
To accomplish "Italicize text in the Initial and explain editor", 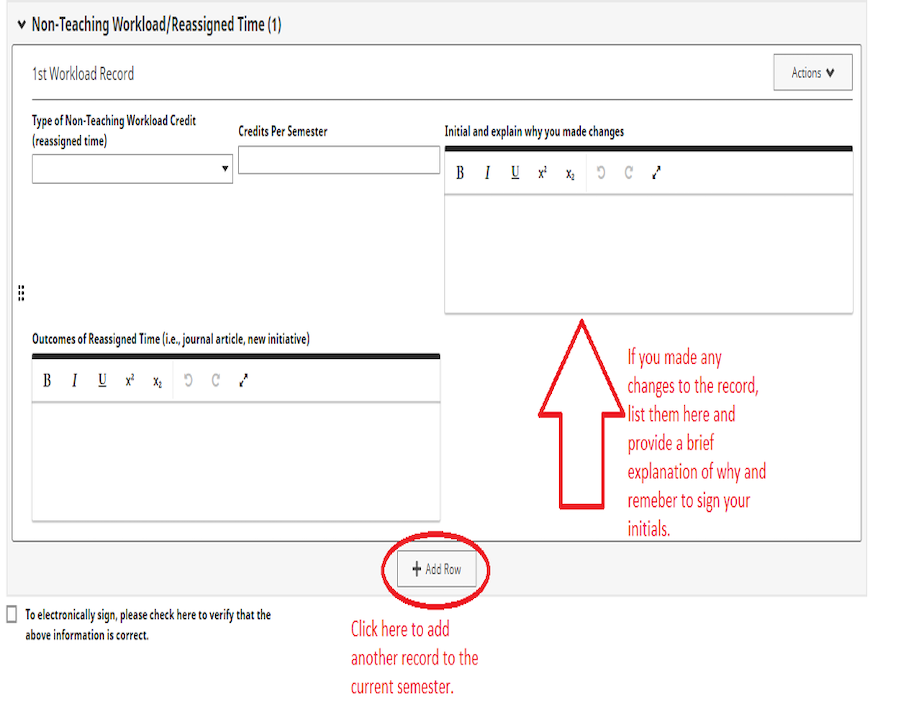I will click(x=487, y=173).
